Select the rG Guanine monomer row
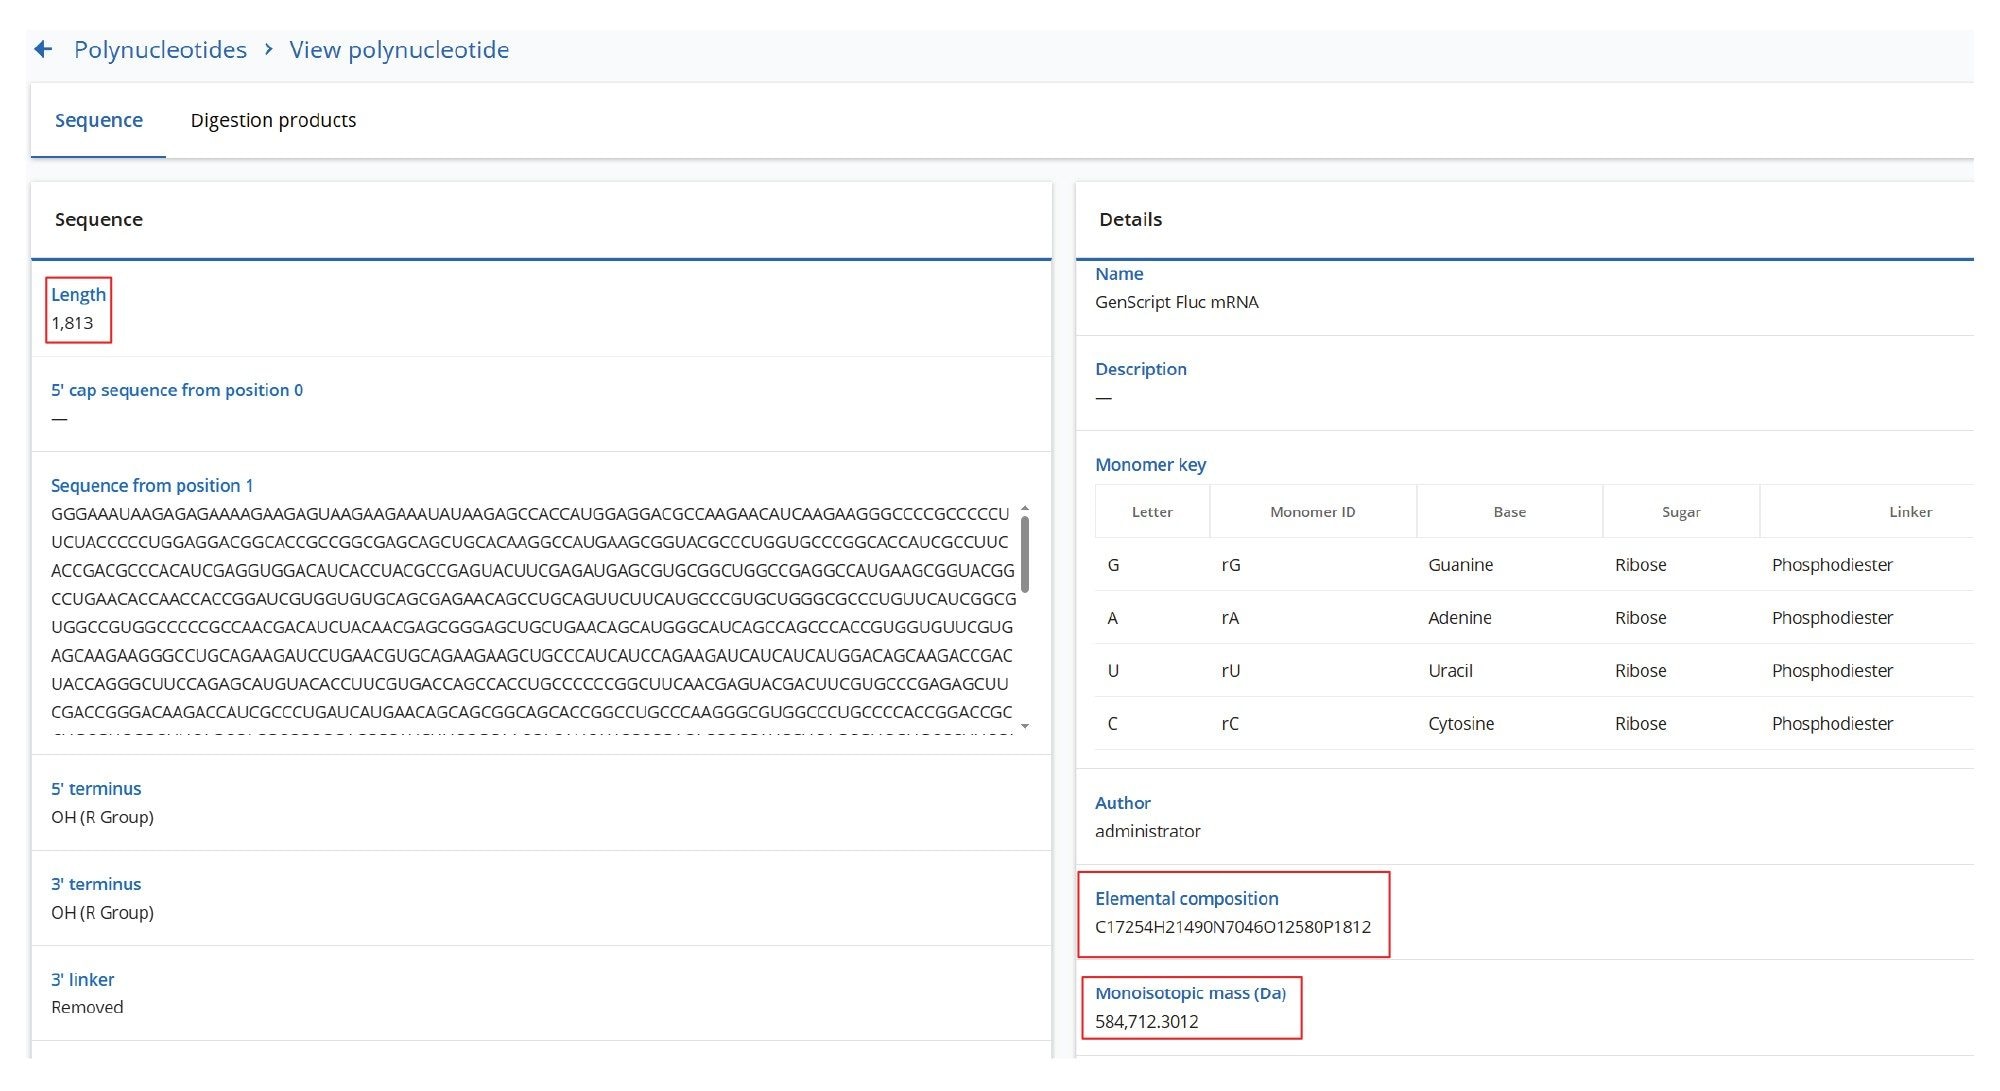The width and height of the screenshot is (2000, 1091). pos(1460,565)
